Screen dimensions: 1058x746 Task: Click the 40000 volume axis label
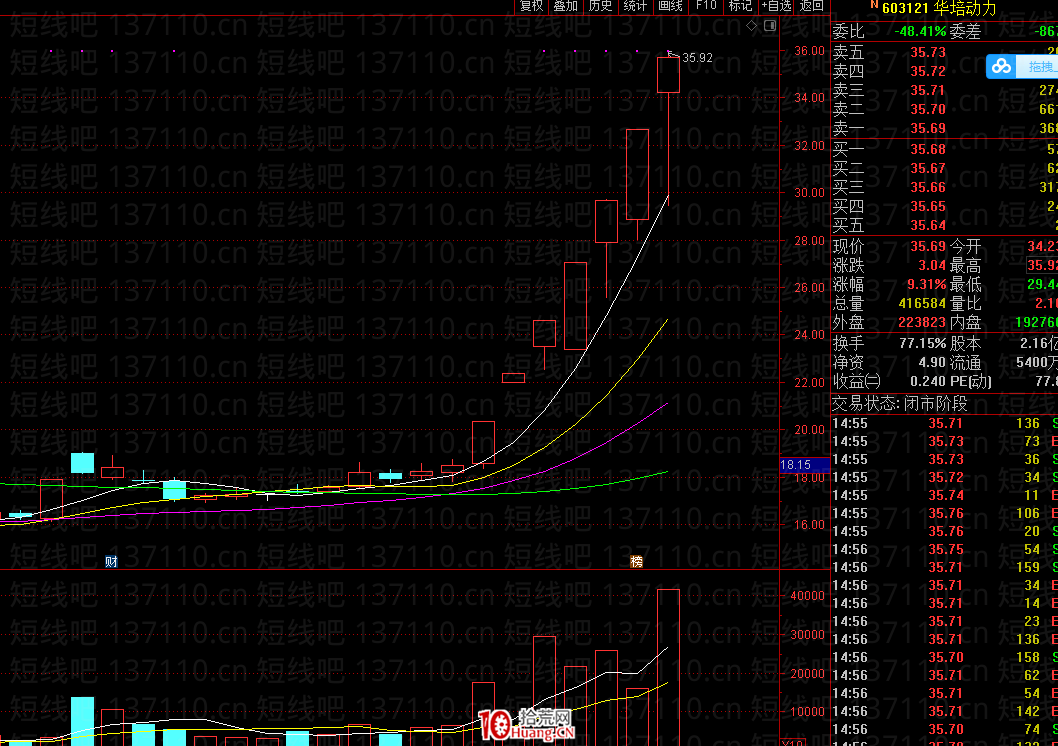point(808,596)
